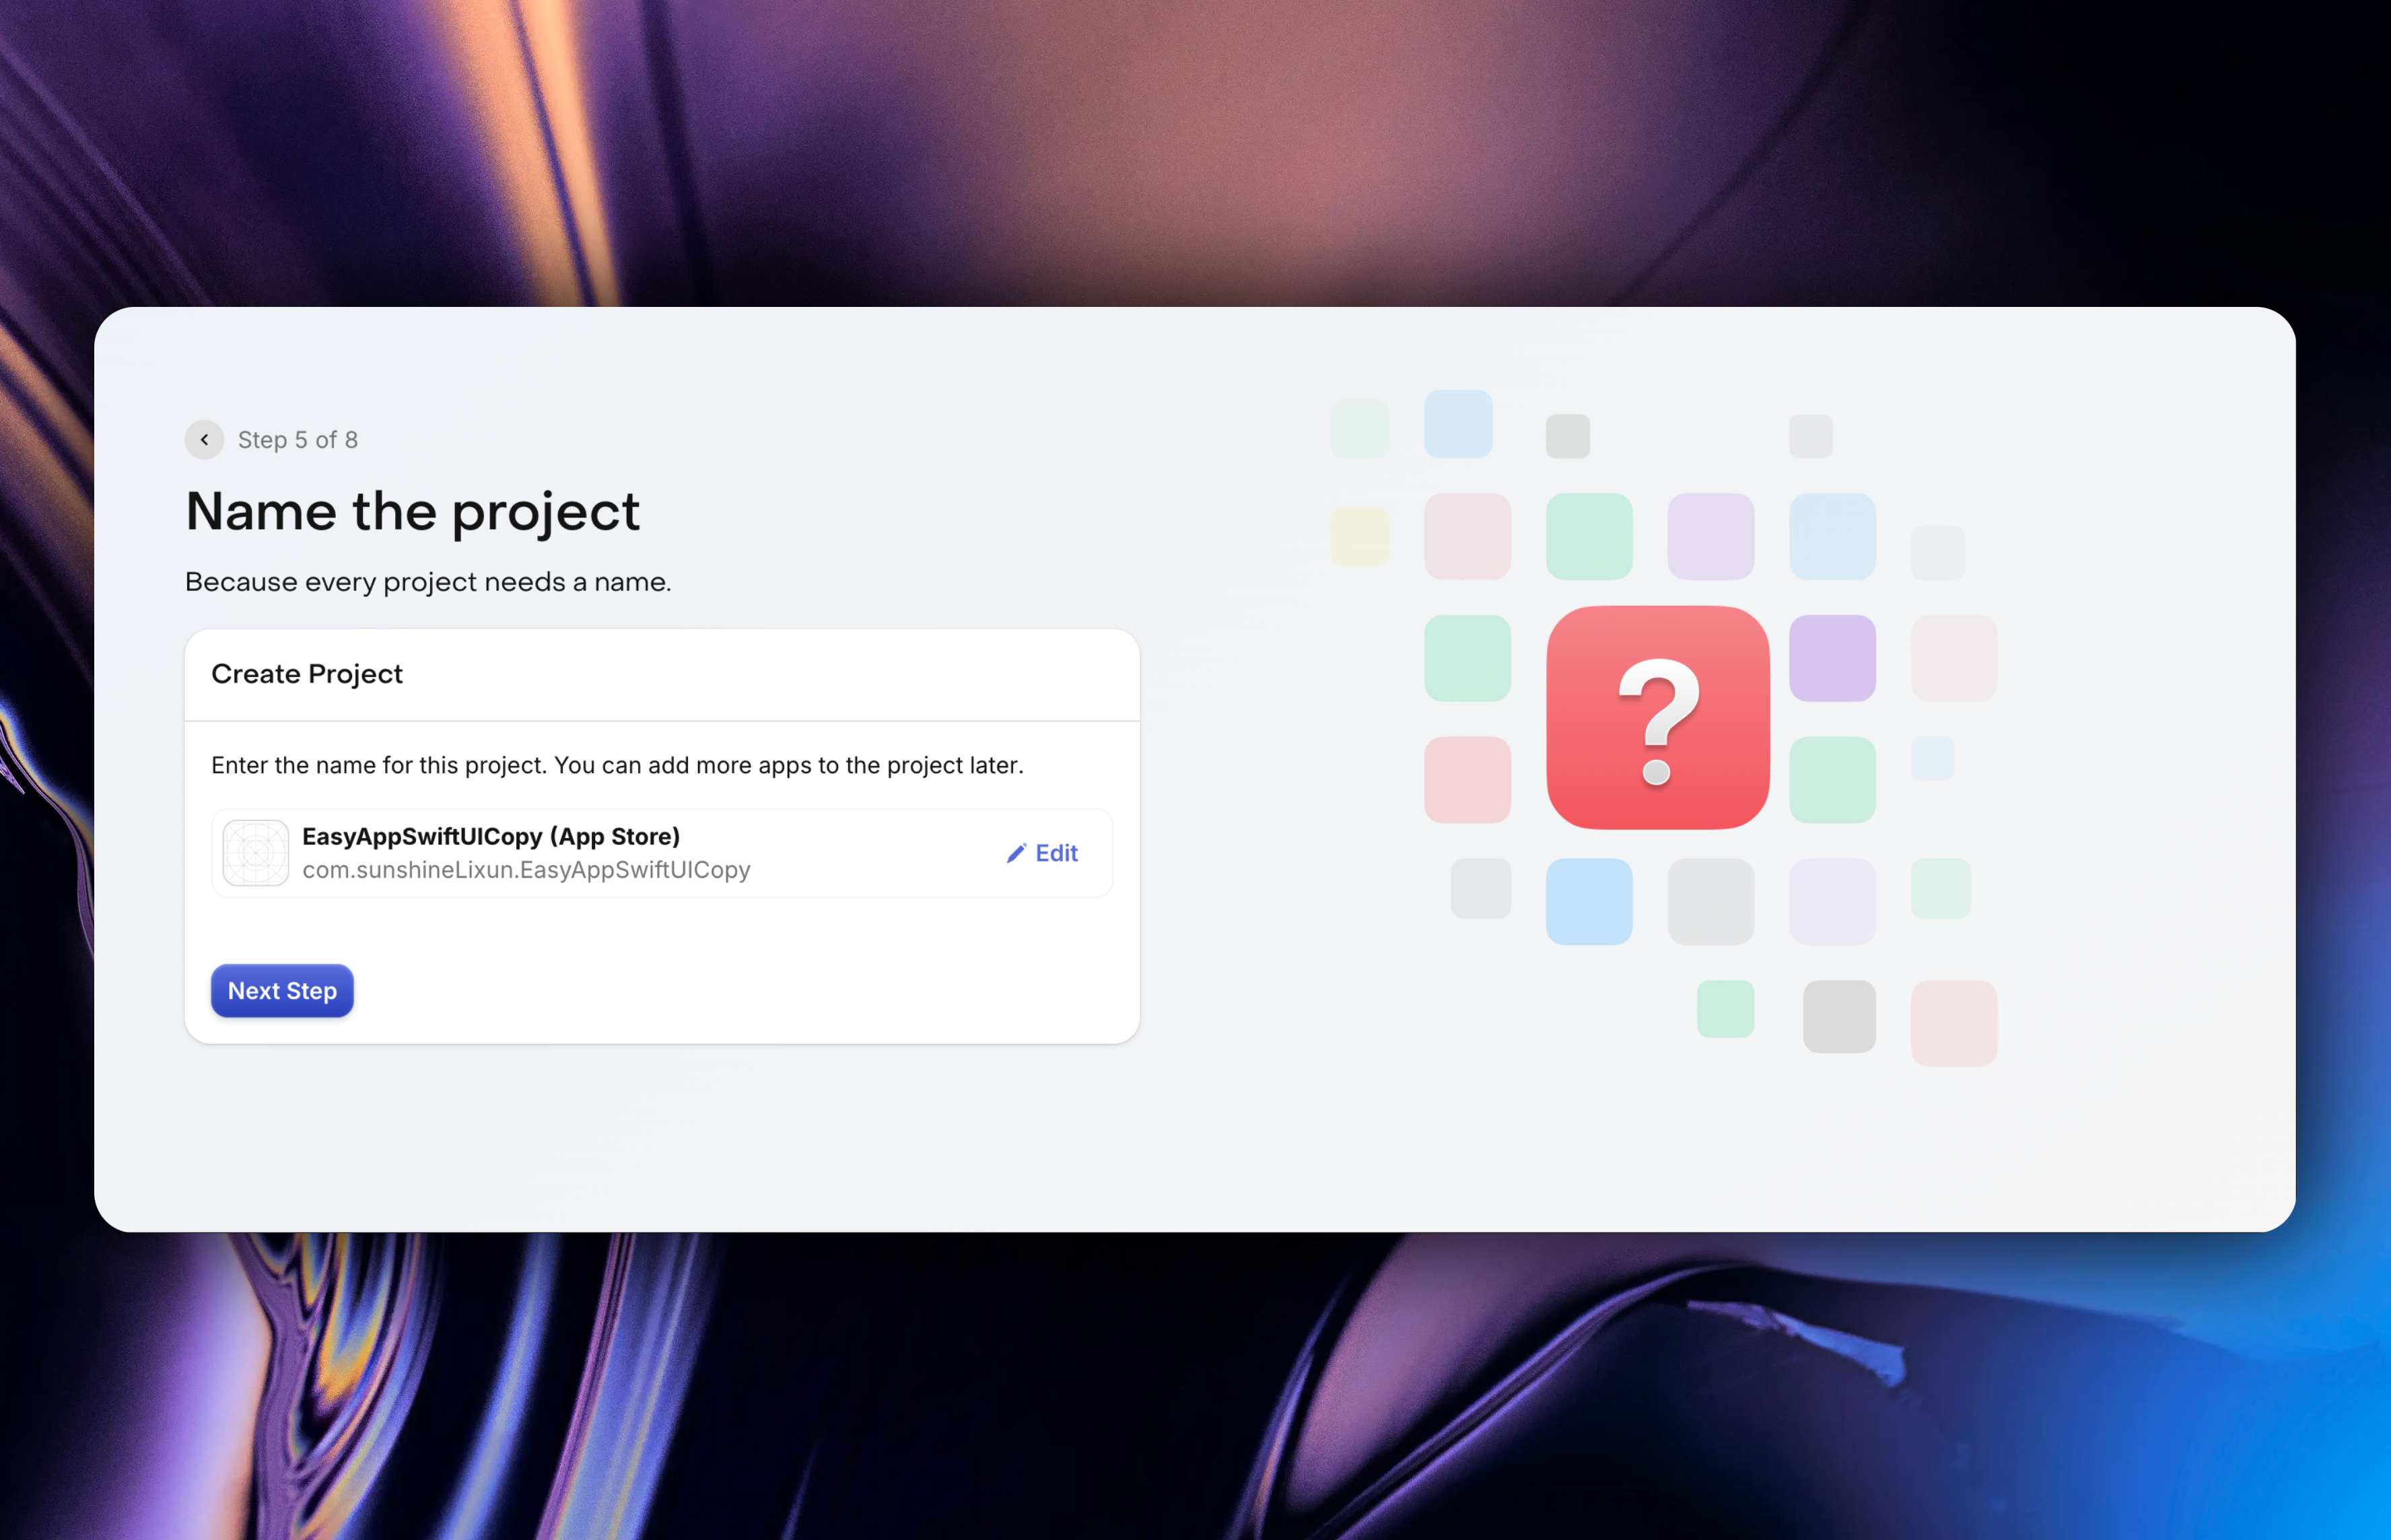This screenshot has height=1540, width=2391.
Task: Click the yellow app tile in the grid
Action: [x=1360, y=536]
